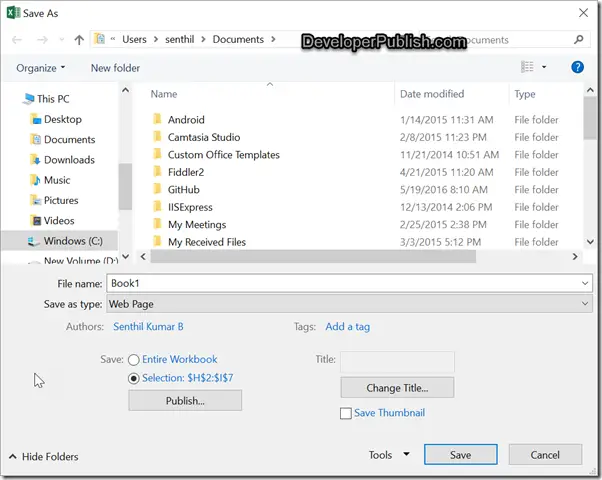This screenshot has width=602, height=480.
Task: Sort by Date modified column header
Action: point(432,94)
